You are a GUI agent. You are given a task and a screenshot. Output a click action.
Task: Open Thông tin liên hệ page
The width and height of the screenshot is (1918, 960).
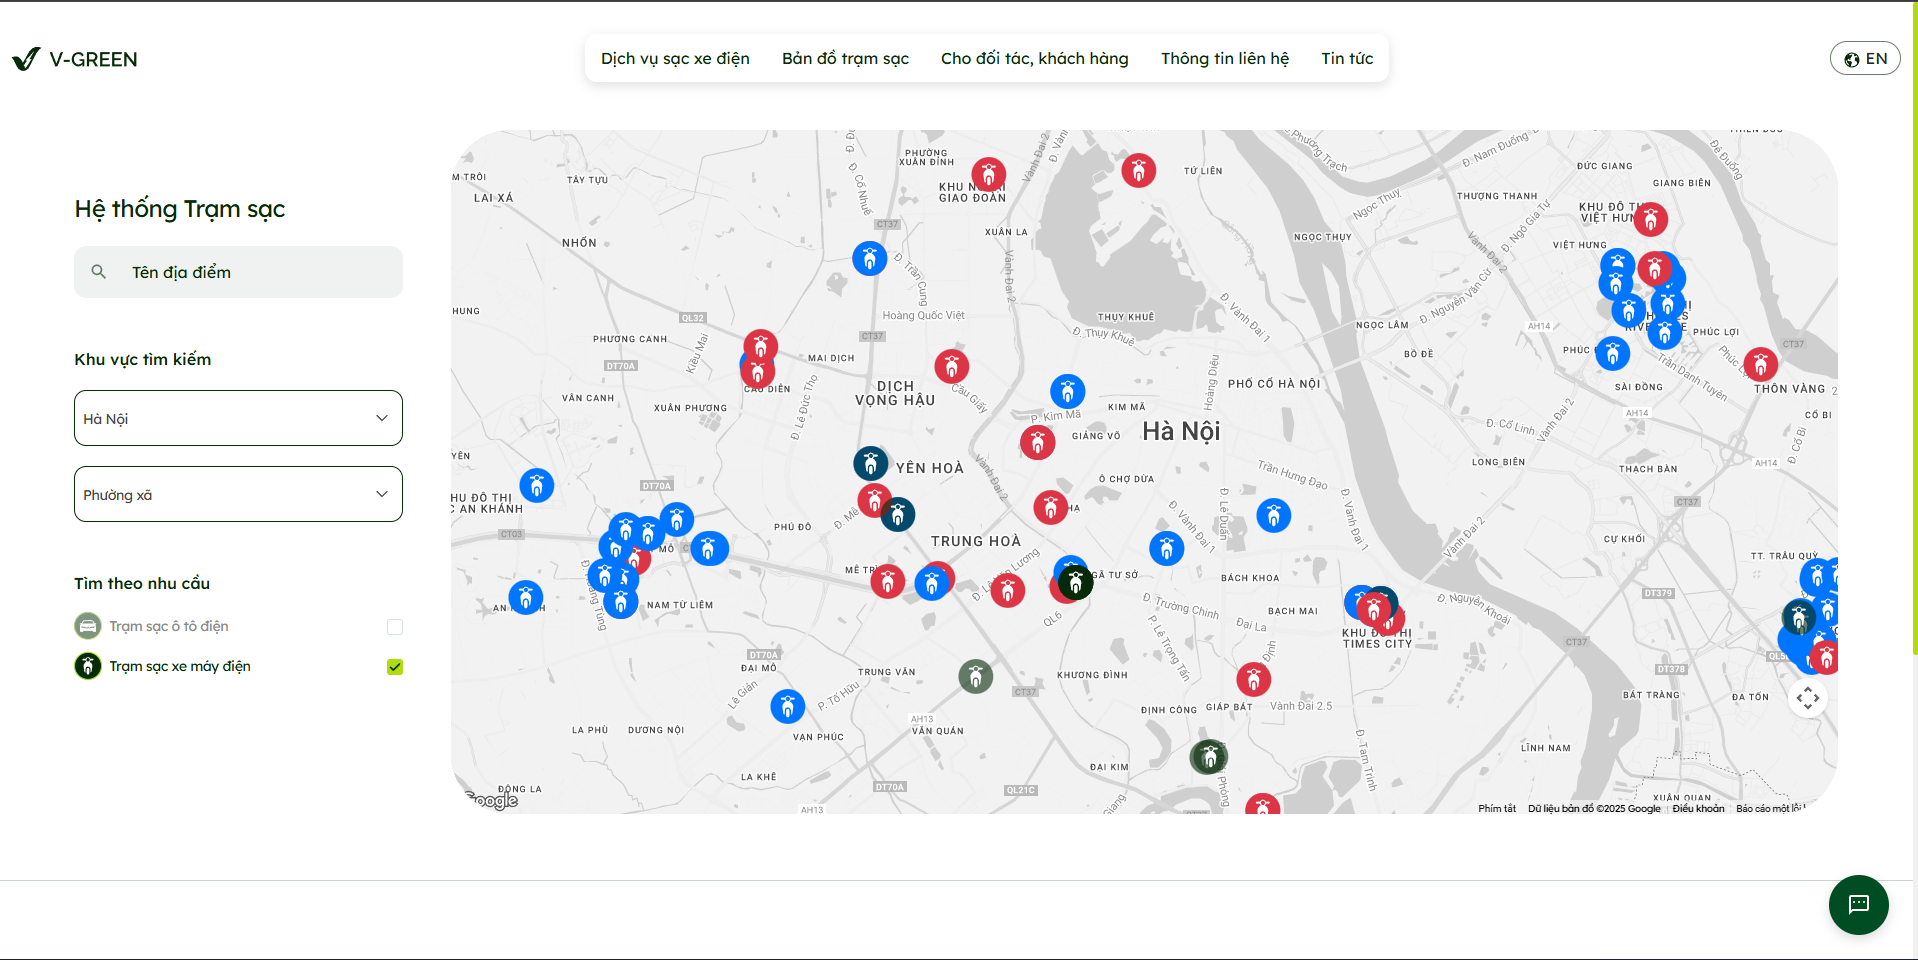point(1224,58)
